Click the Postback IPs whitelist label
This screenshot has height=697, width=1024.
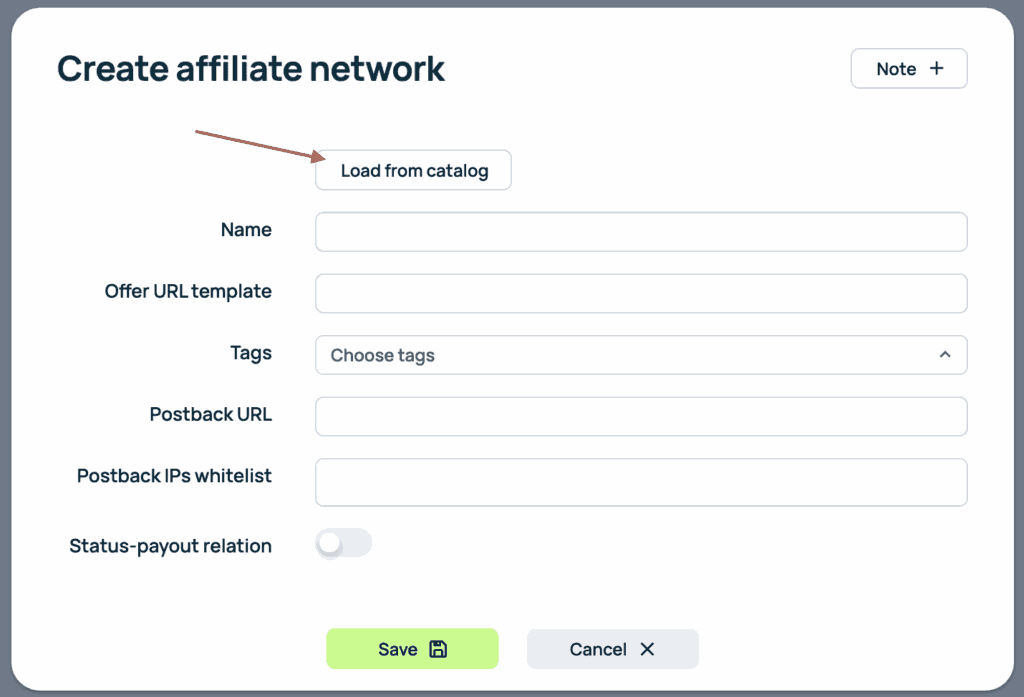(x=174, y=476)
